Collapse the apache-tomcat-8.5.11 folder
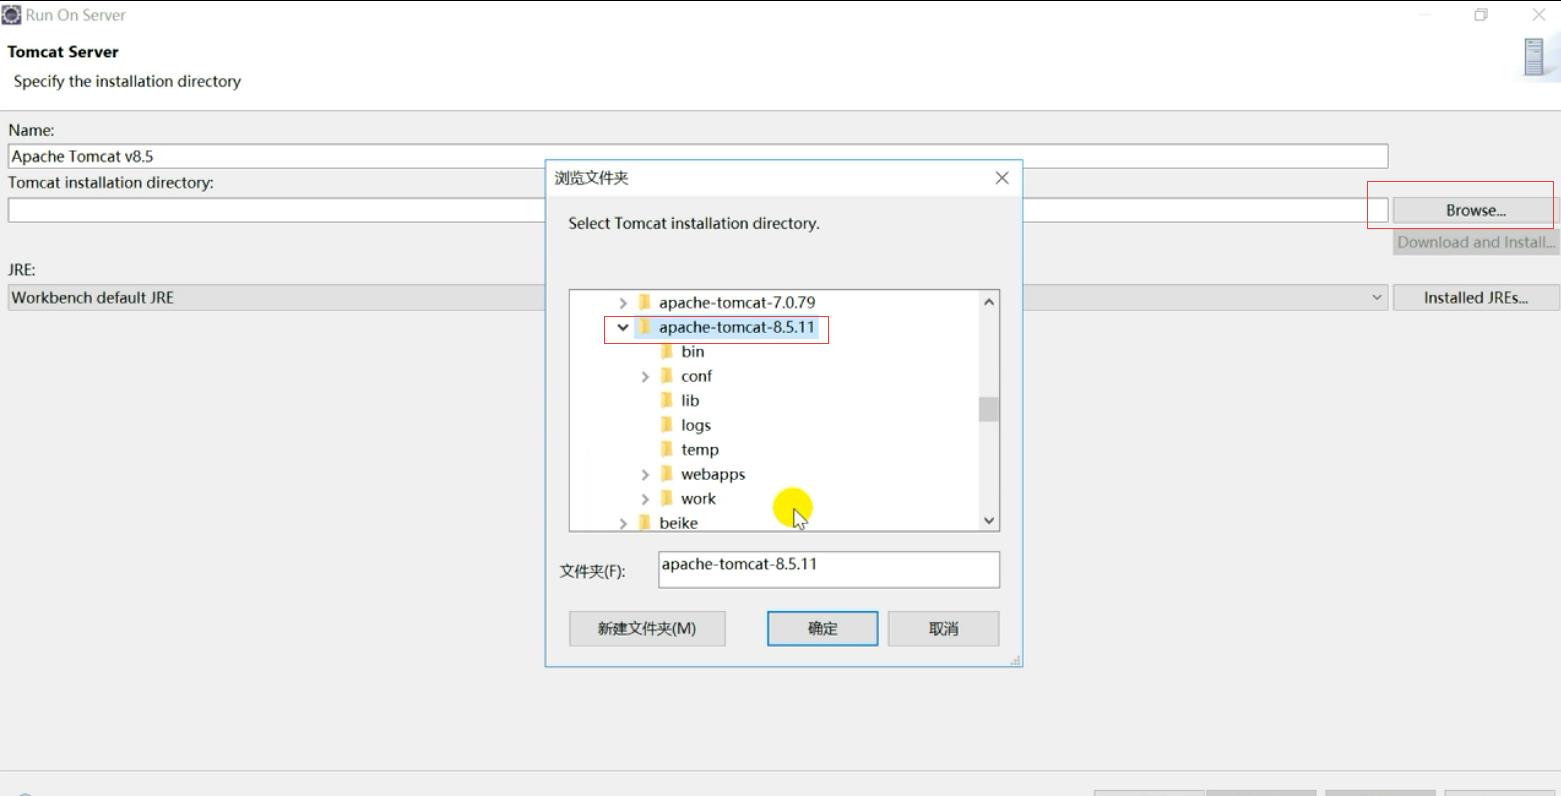1561x796 pixels. (x=623, y=327)
